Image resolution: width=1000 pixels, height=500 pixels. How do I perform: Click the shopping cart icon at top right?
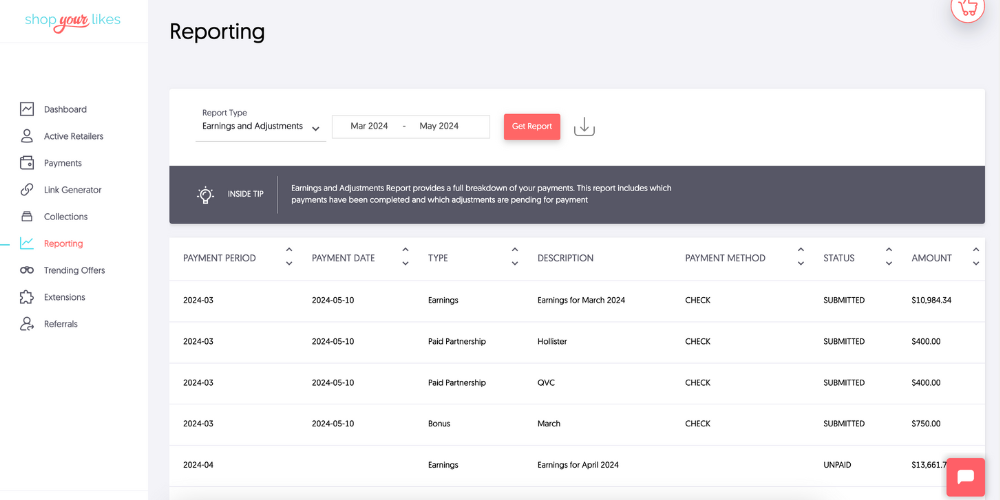[968, 8]
